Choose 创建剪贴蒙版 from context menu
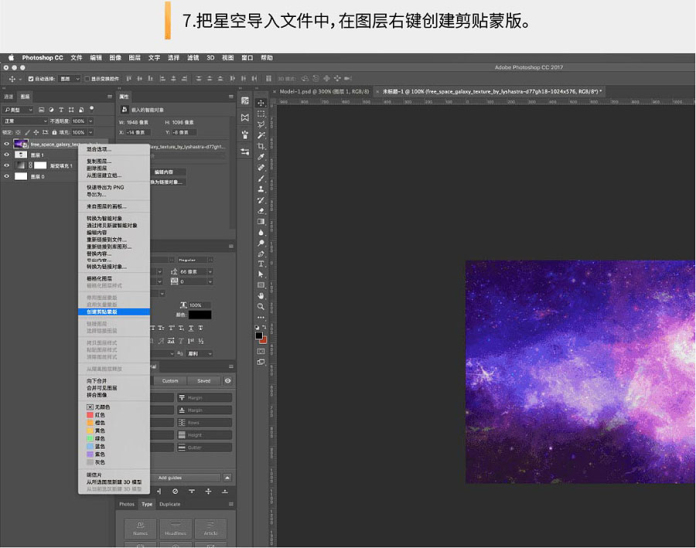 pos(101,312)
